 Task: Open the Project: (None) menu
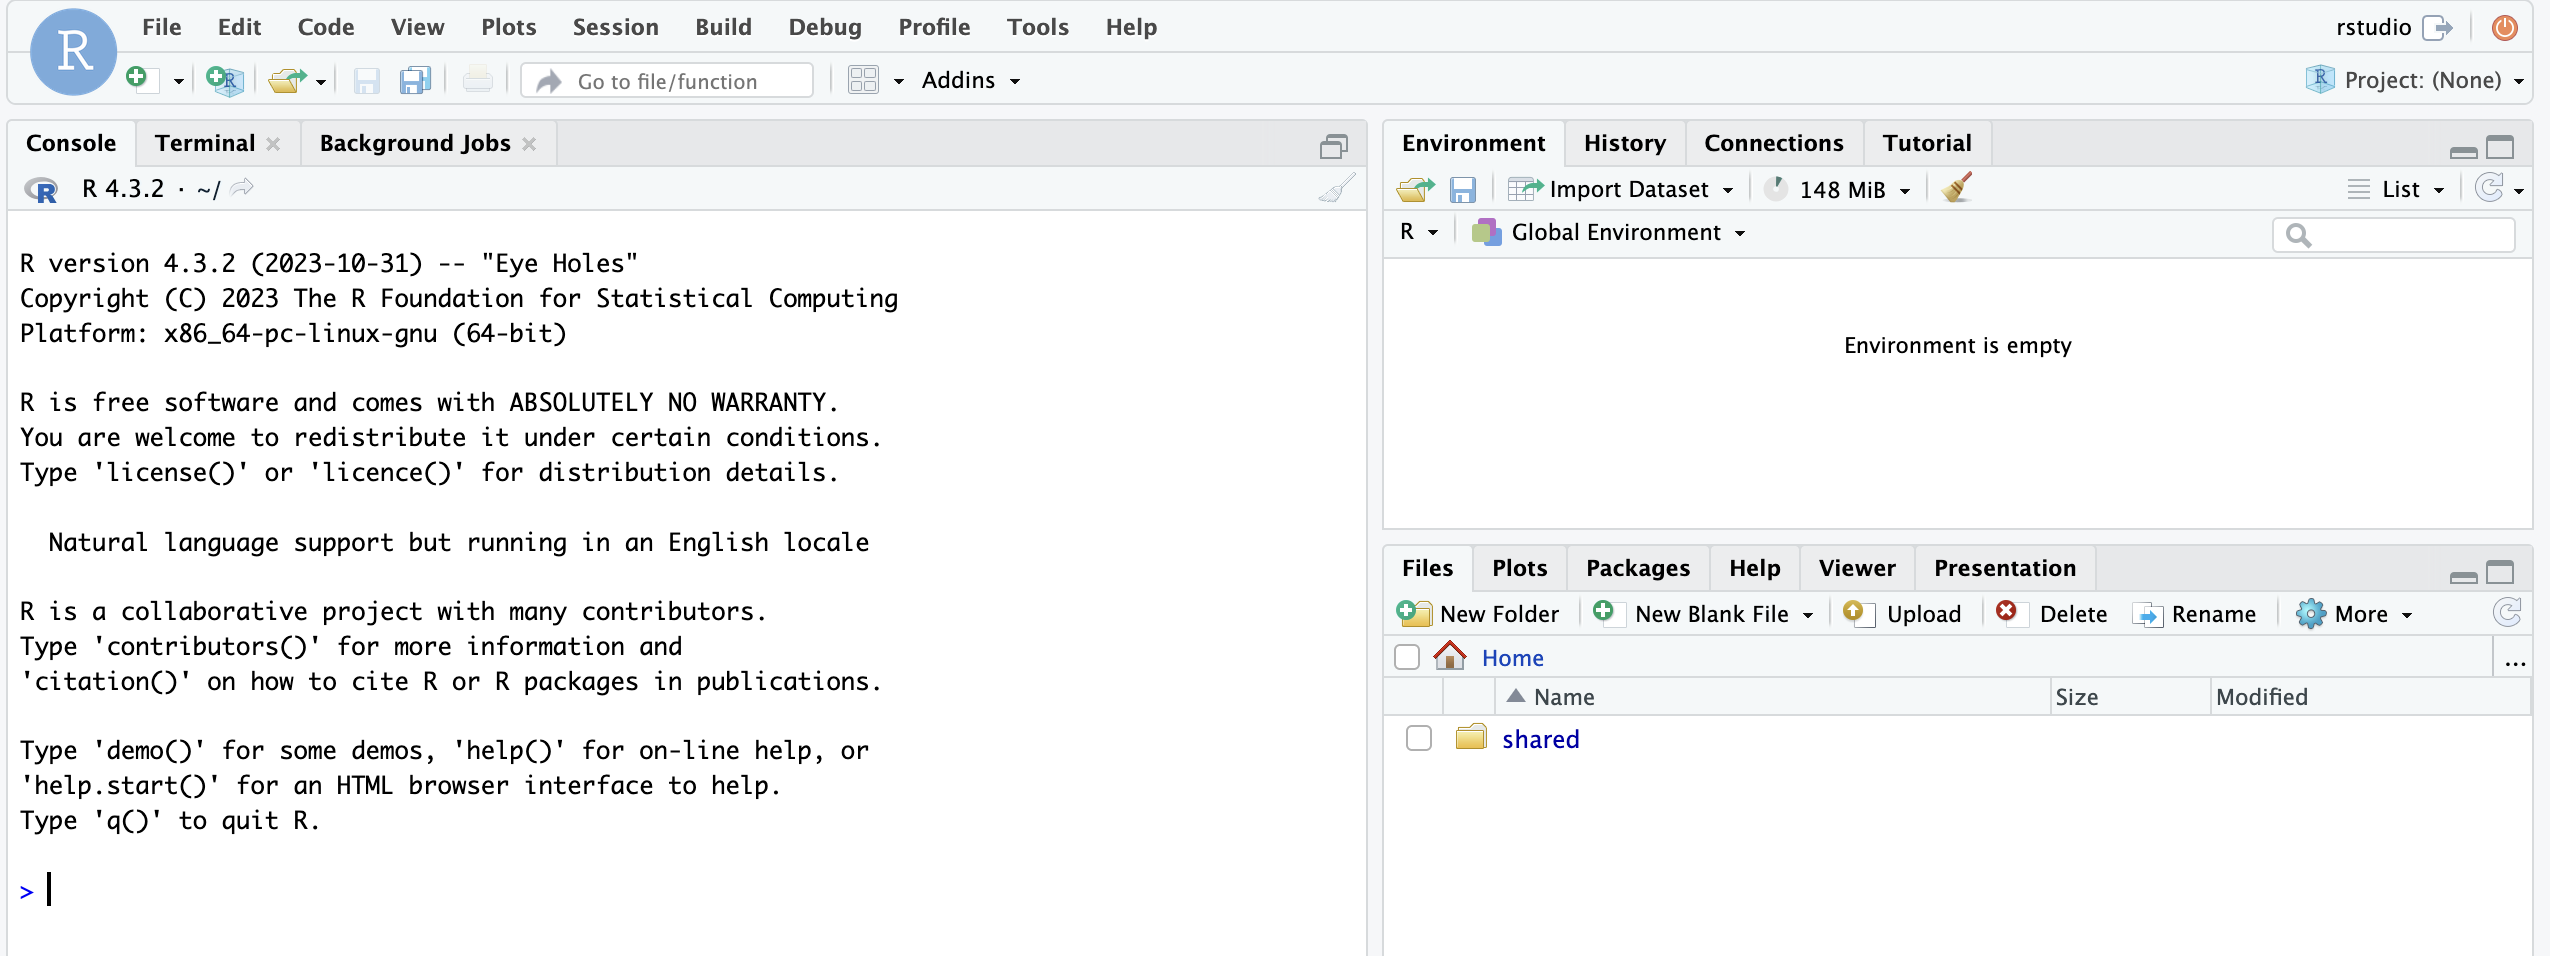click(2414, 80)
